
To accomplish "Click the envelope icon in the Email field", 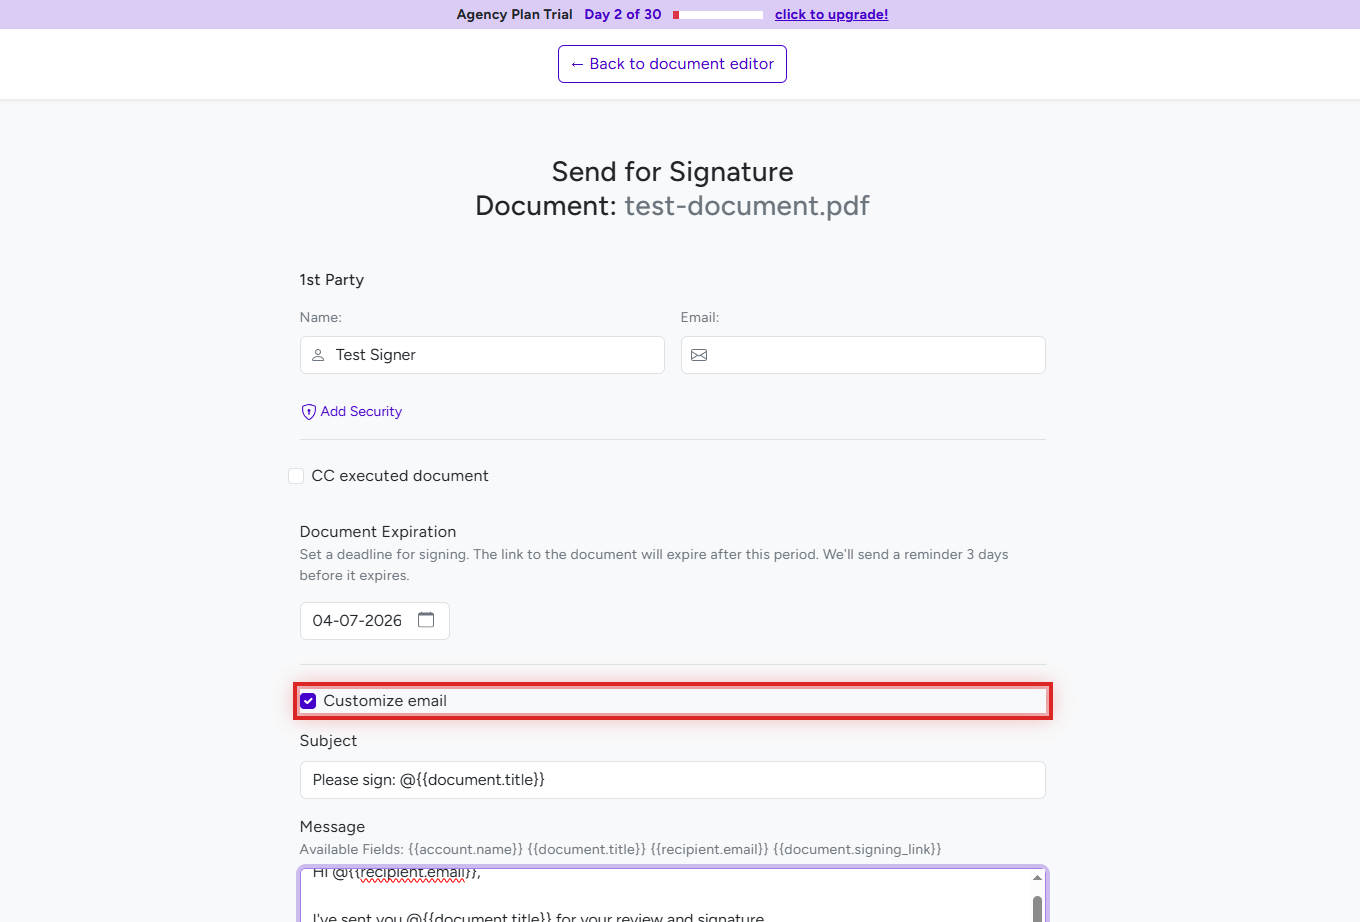I will 698,355.
